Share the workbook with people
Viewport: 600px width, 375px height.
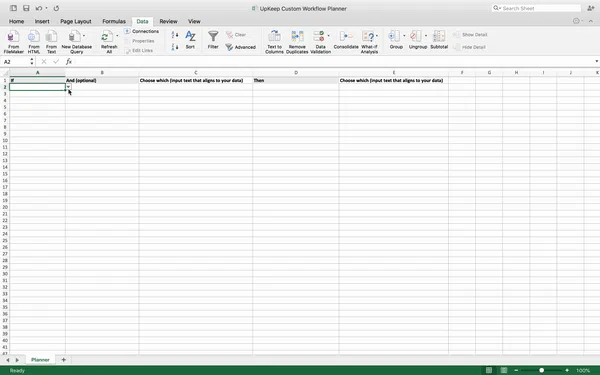click(591, 8)
